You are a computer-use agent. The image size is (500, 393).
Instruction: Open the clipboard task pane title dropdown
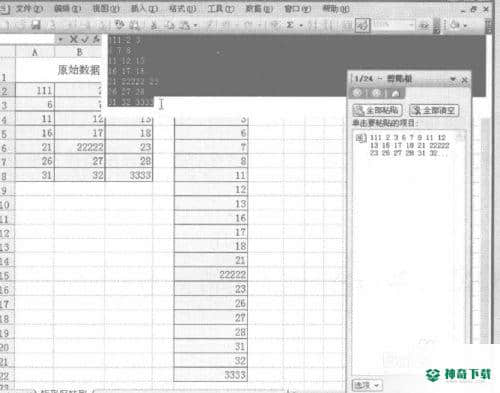(453, 79)
